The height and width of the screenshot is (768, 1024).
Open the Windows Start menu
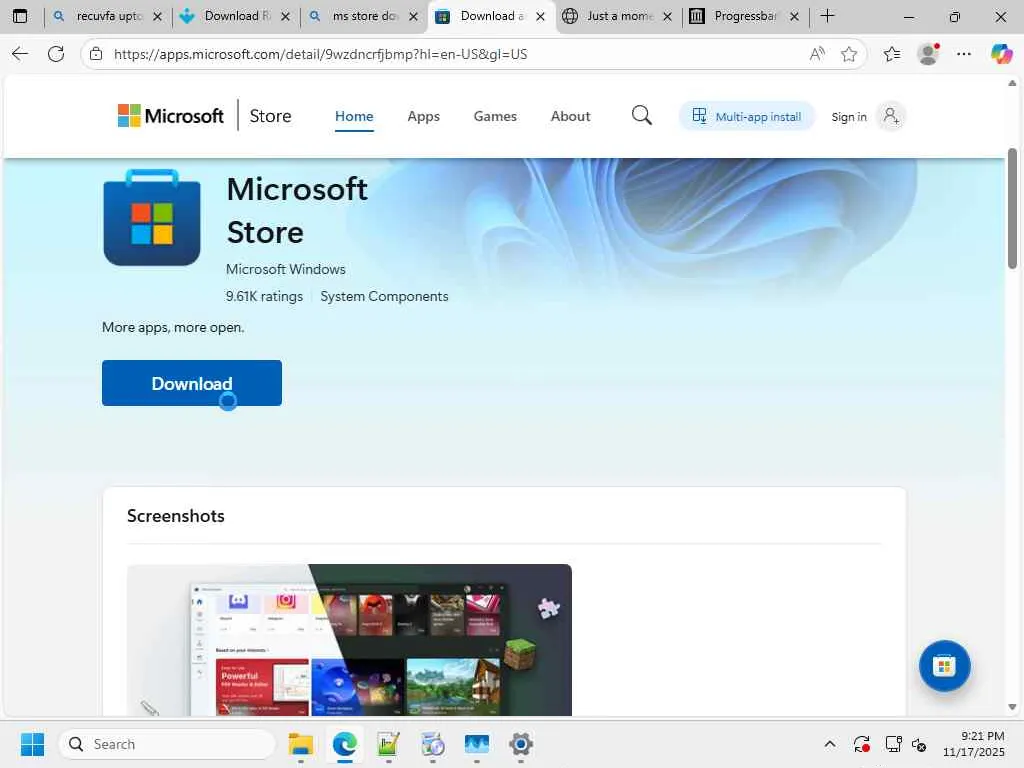[x=32, y=744]
